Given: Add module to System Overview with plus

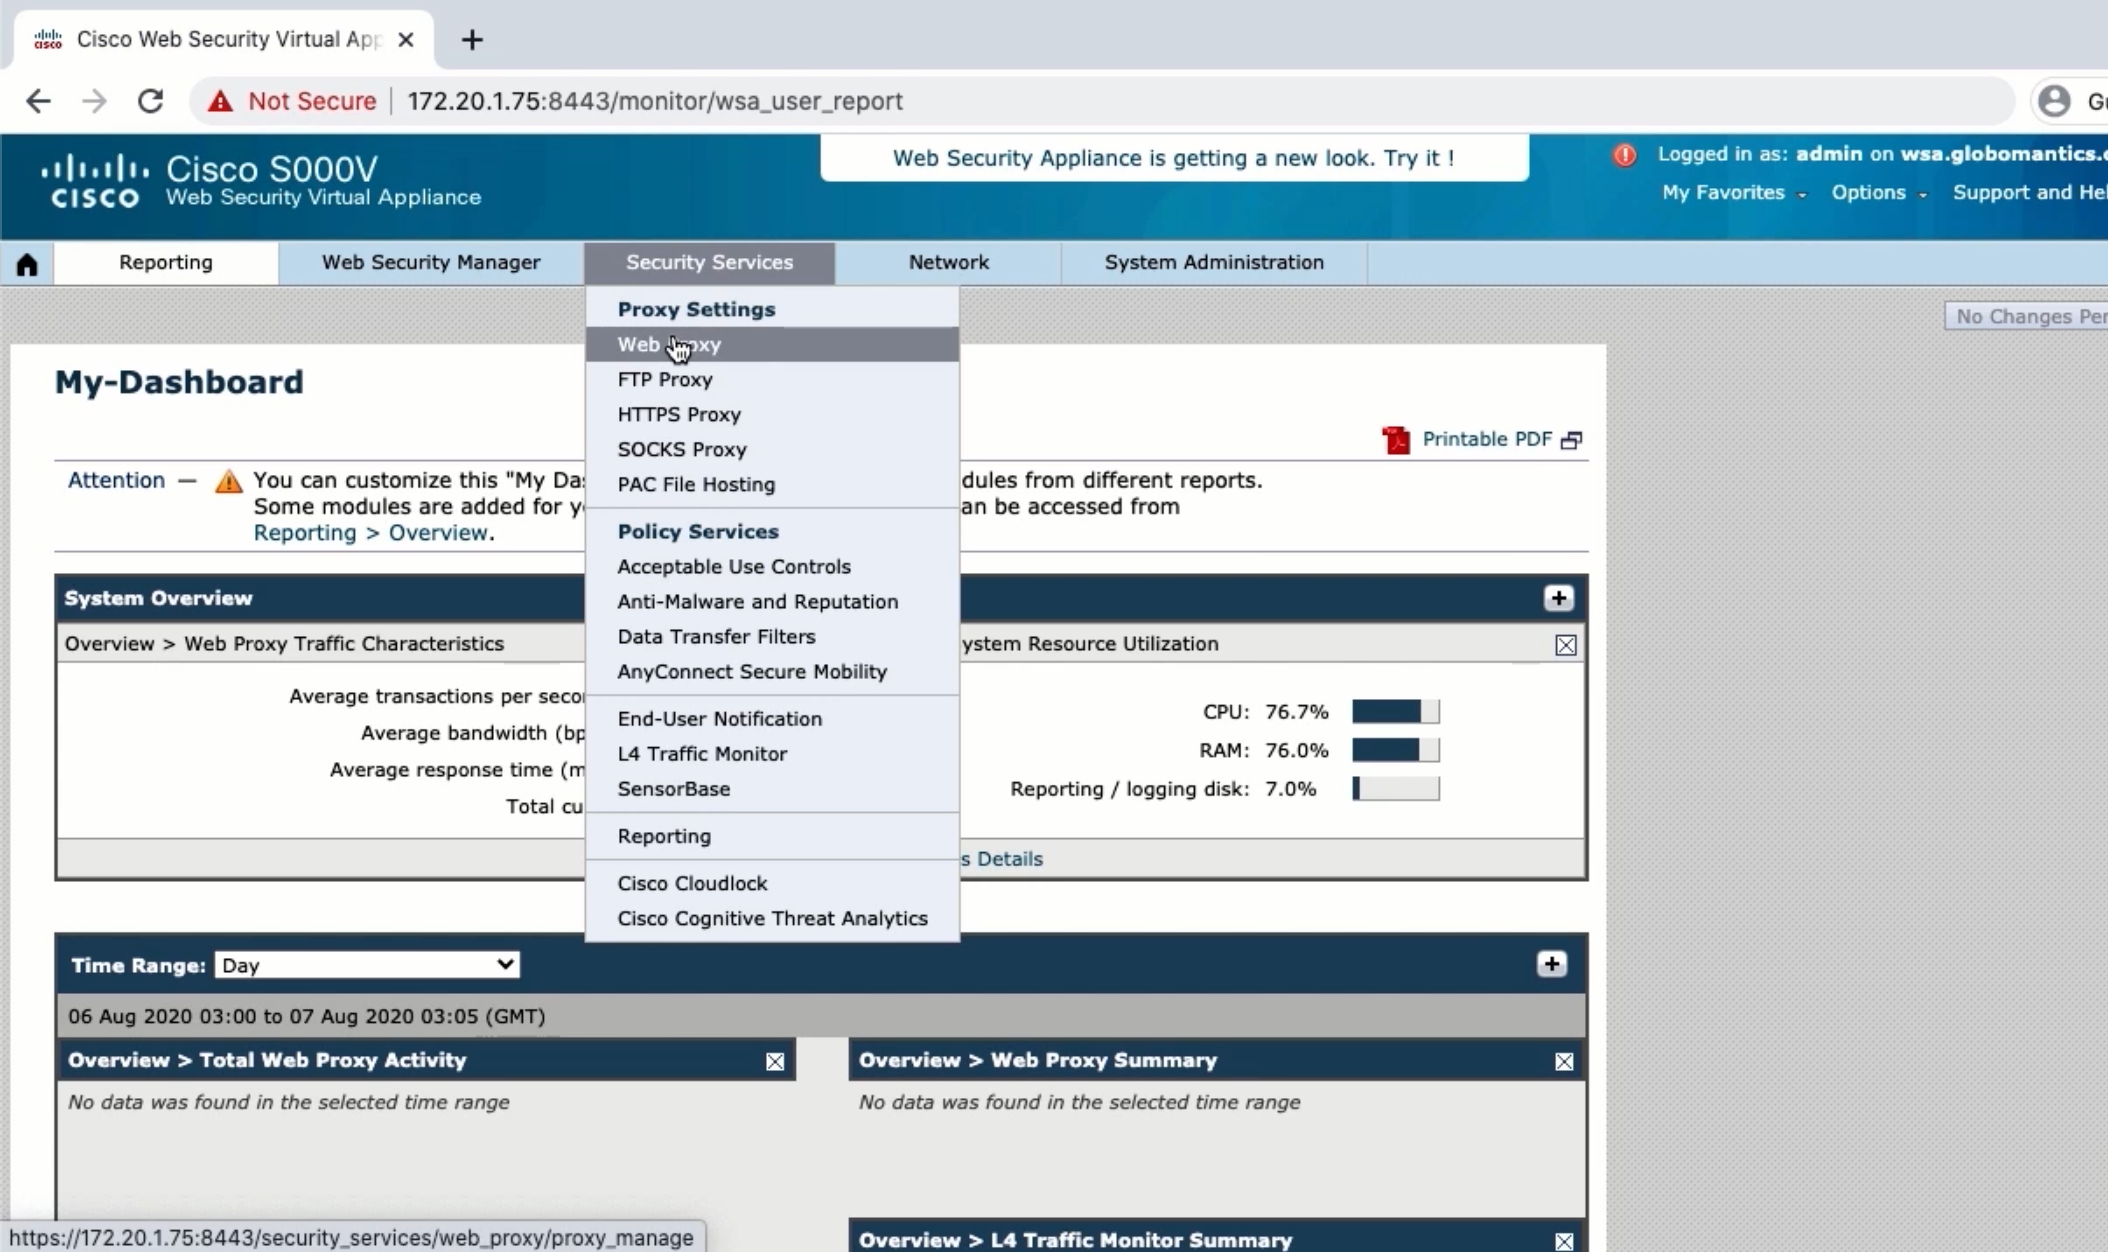Looking at the screenshot, I should pos(1558,598).
